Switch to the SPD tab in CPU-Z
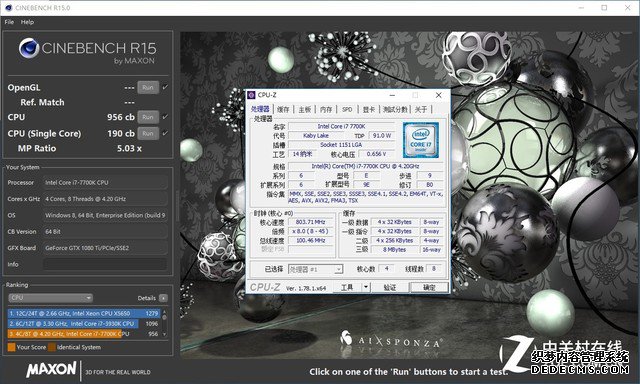 point(347,109)
